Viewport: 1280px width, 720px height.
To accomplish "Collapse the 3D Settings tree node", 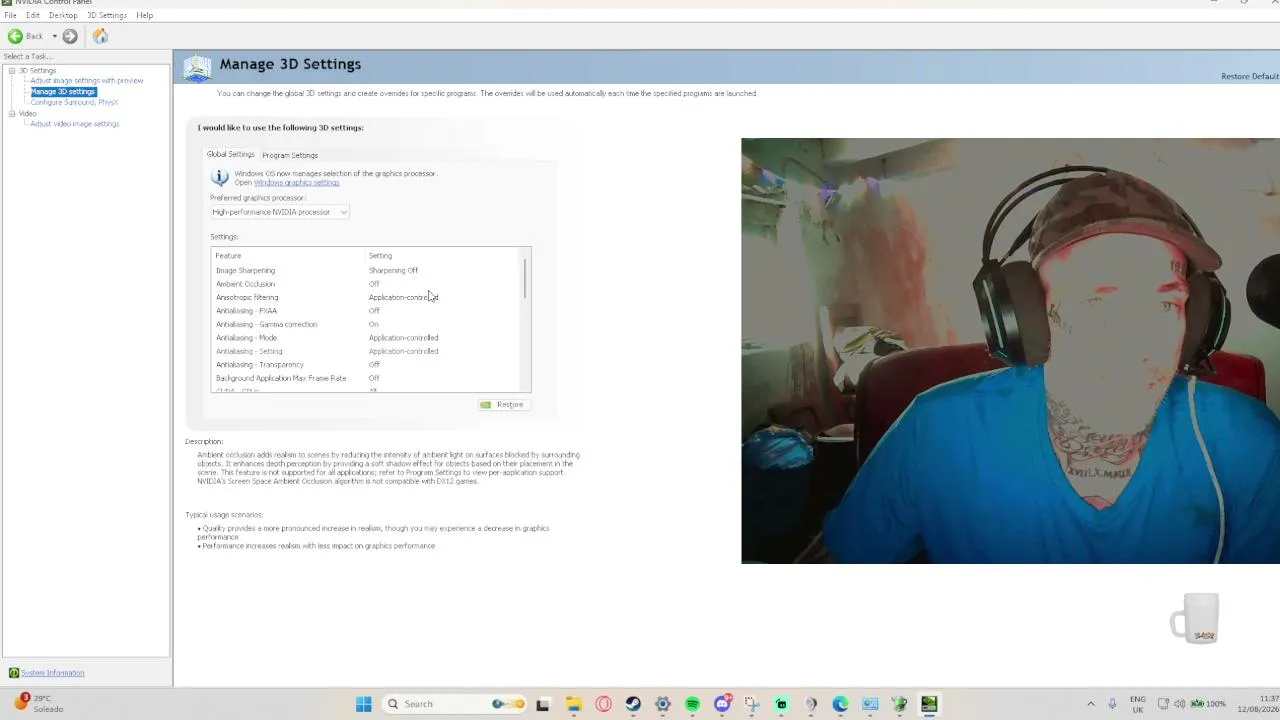I will [x=11, y=70].
